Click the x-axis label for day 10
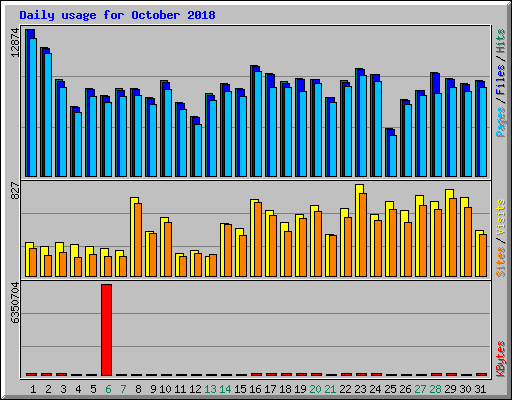Viewport: 512px width, 400px height. tap(165, 389)
